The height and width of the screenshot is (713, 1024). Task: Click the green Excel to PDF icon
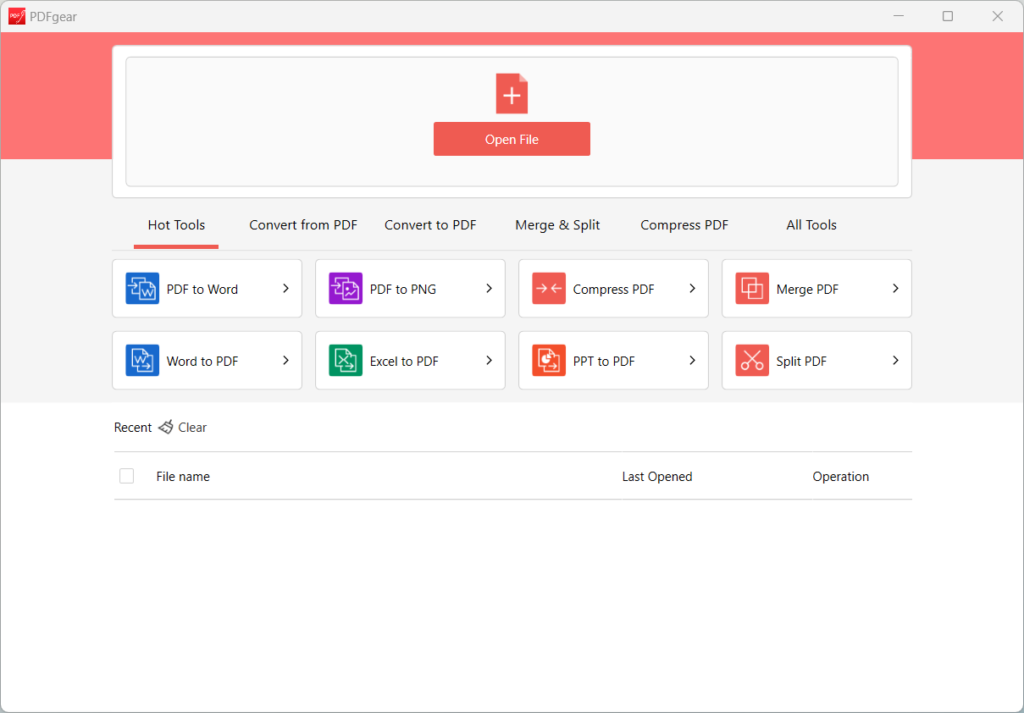pos(345,361)
